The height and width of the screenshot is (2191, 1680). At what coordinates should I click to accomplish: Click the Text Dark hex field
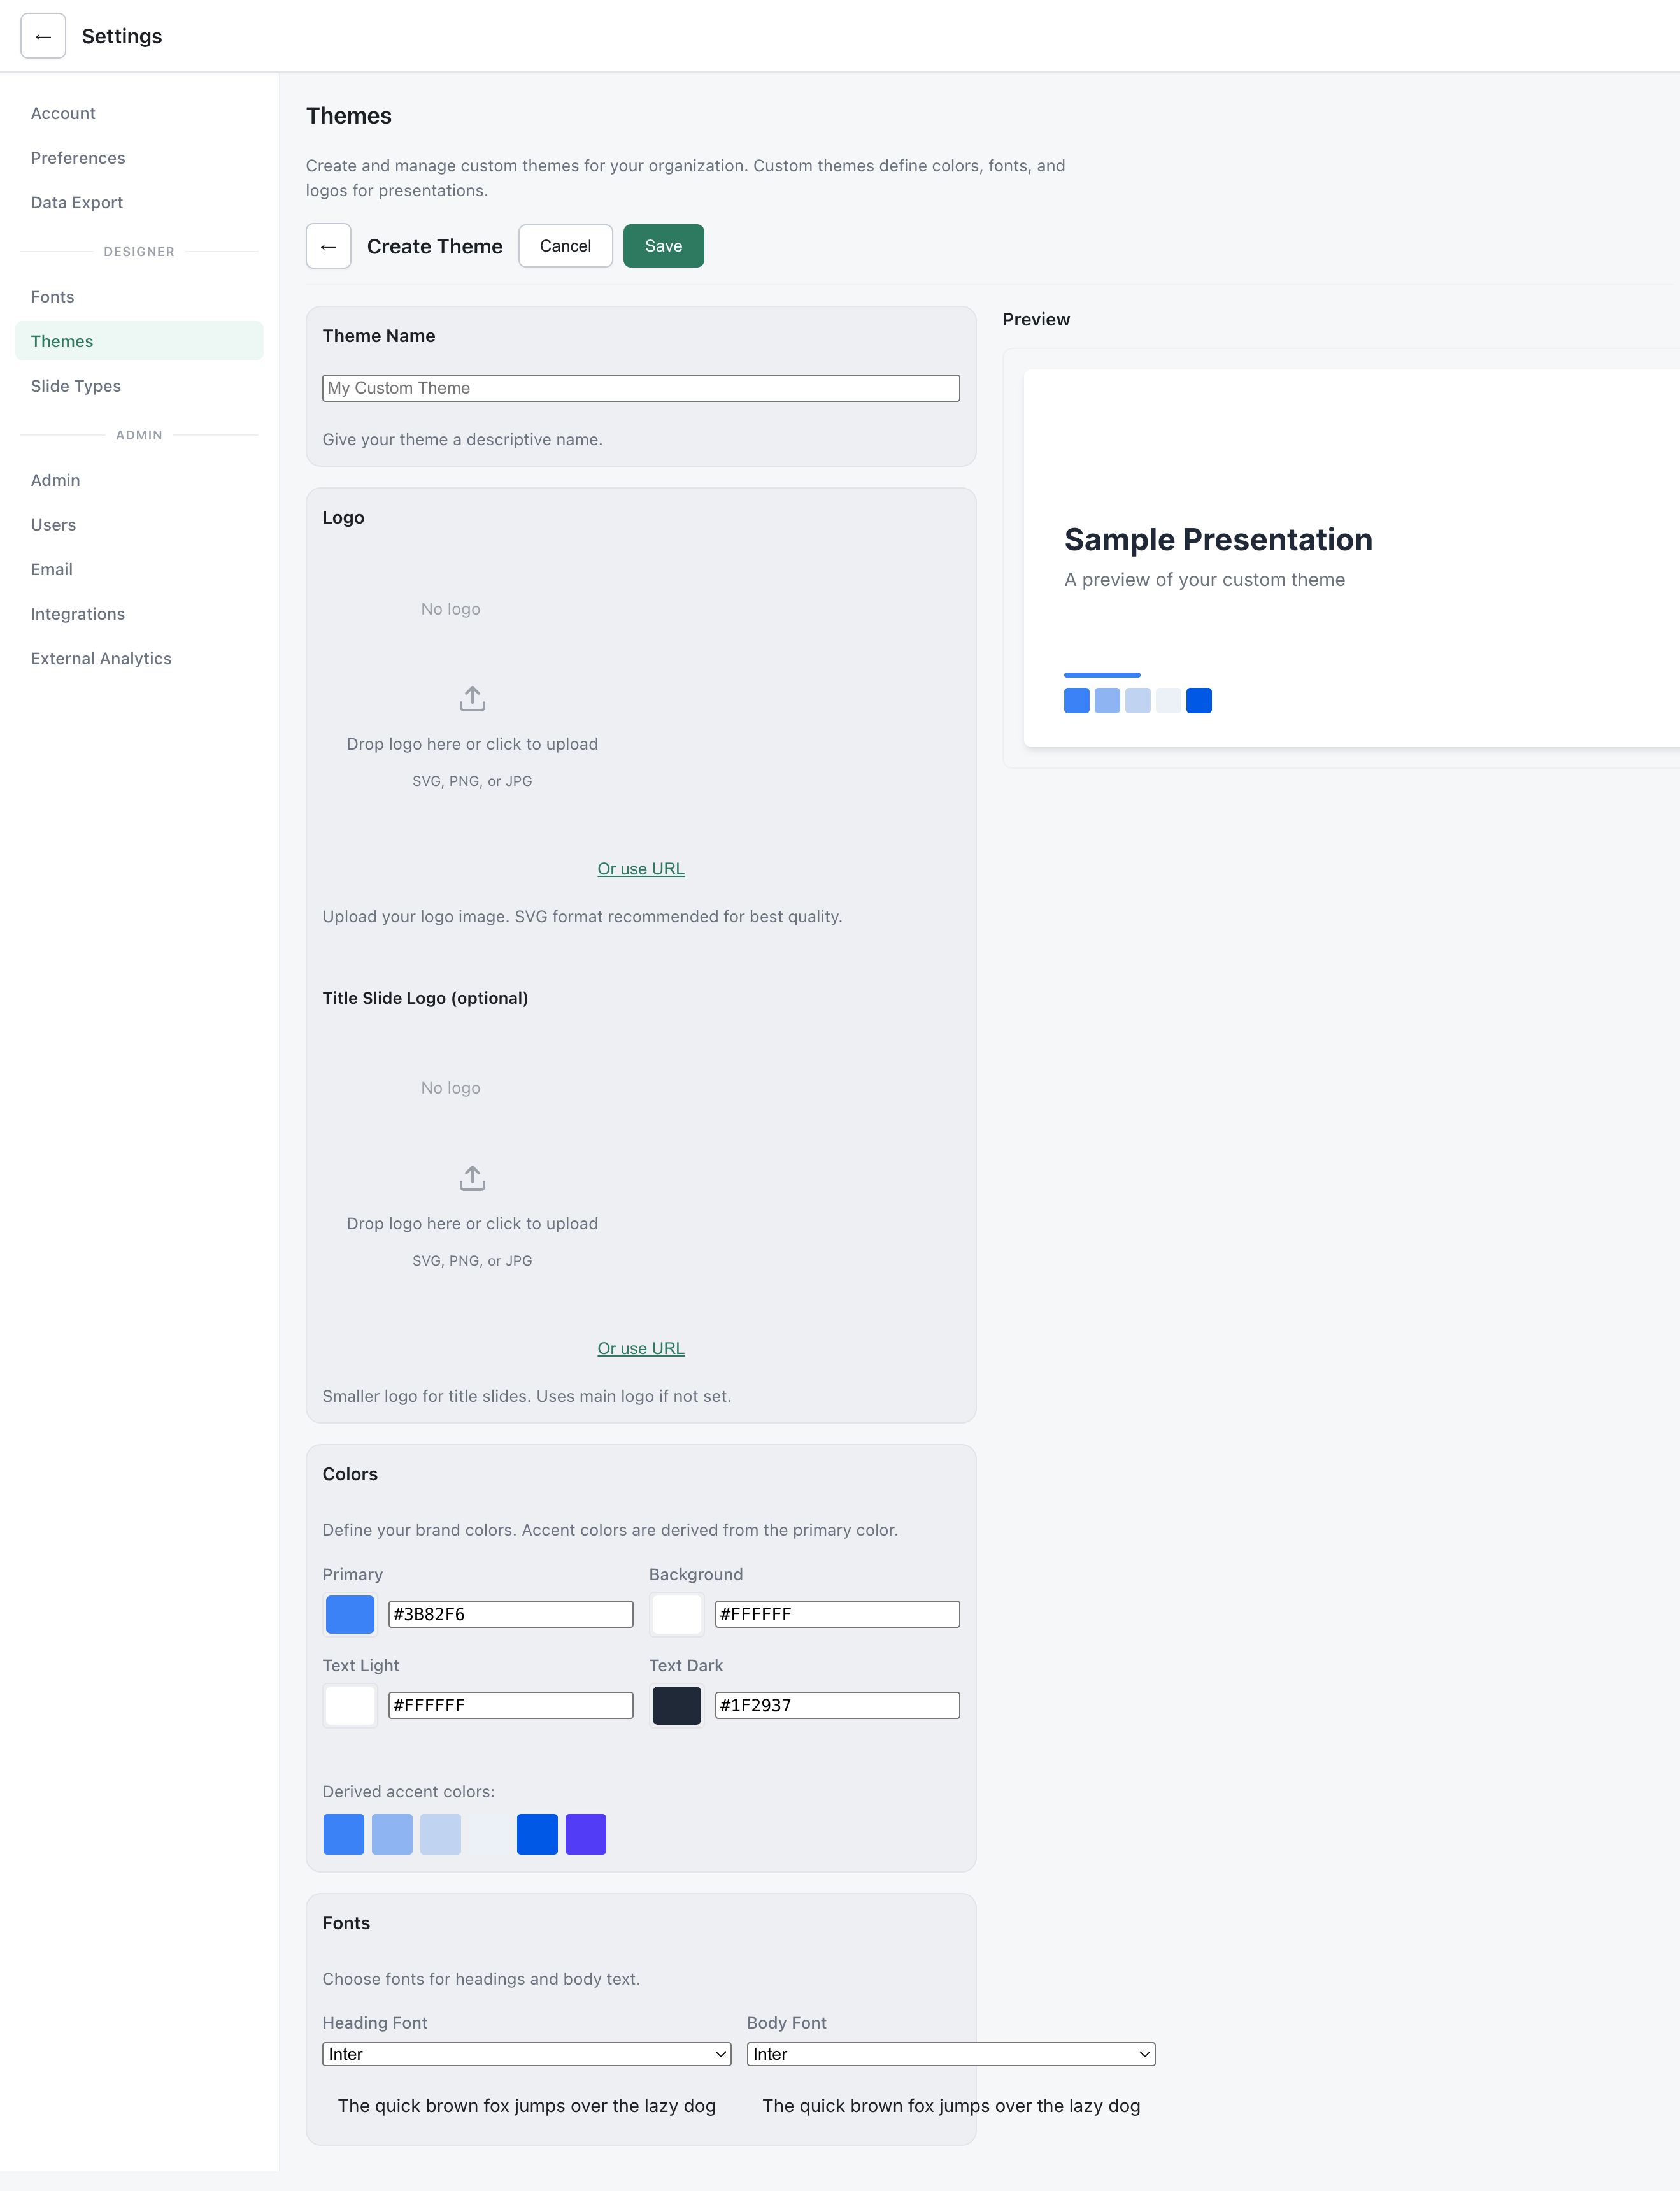pos(837,1705)
